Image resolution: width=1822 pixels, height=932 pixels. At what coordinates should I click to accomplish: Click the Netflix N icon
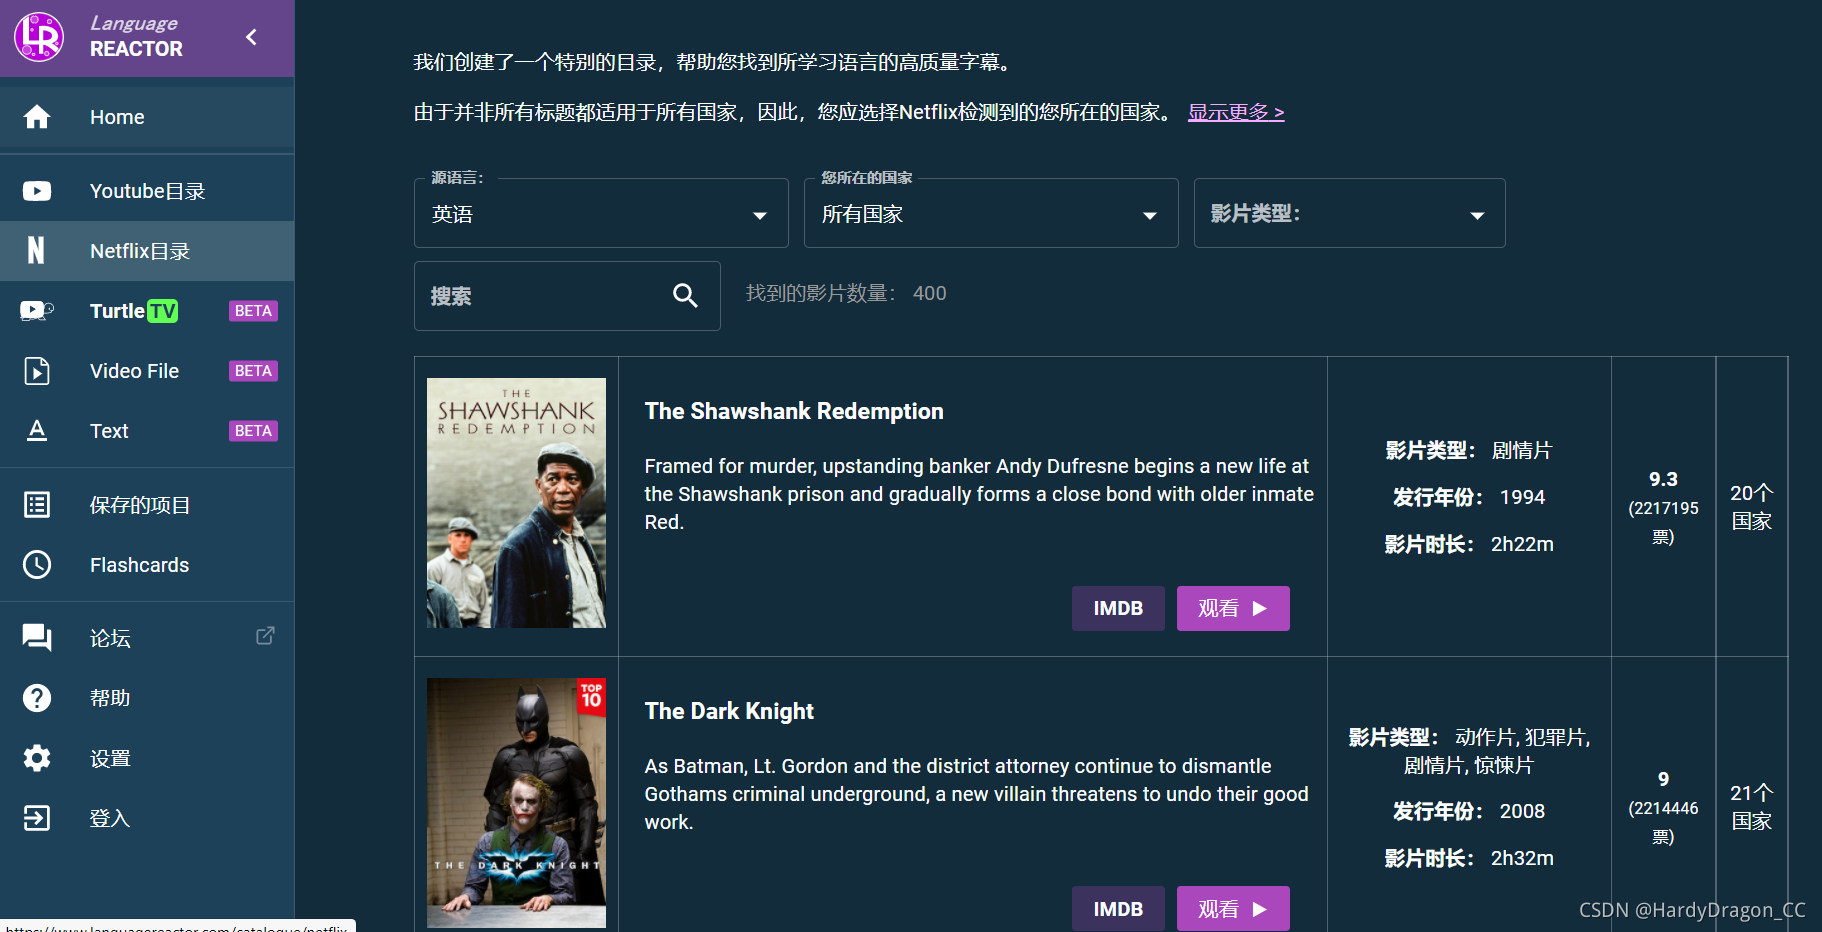tap(36, 250)
